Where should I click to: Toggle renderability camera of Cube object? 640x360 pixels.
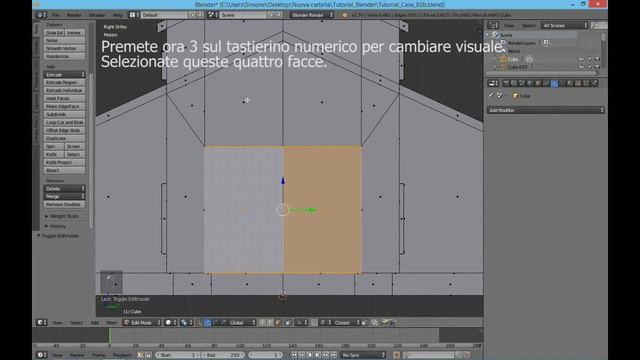coord(597,59)
